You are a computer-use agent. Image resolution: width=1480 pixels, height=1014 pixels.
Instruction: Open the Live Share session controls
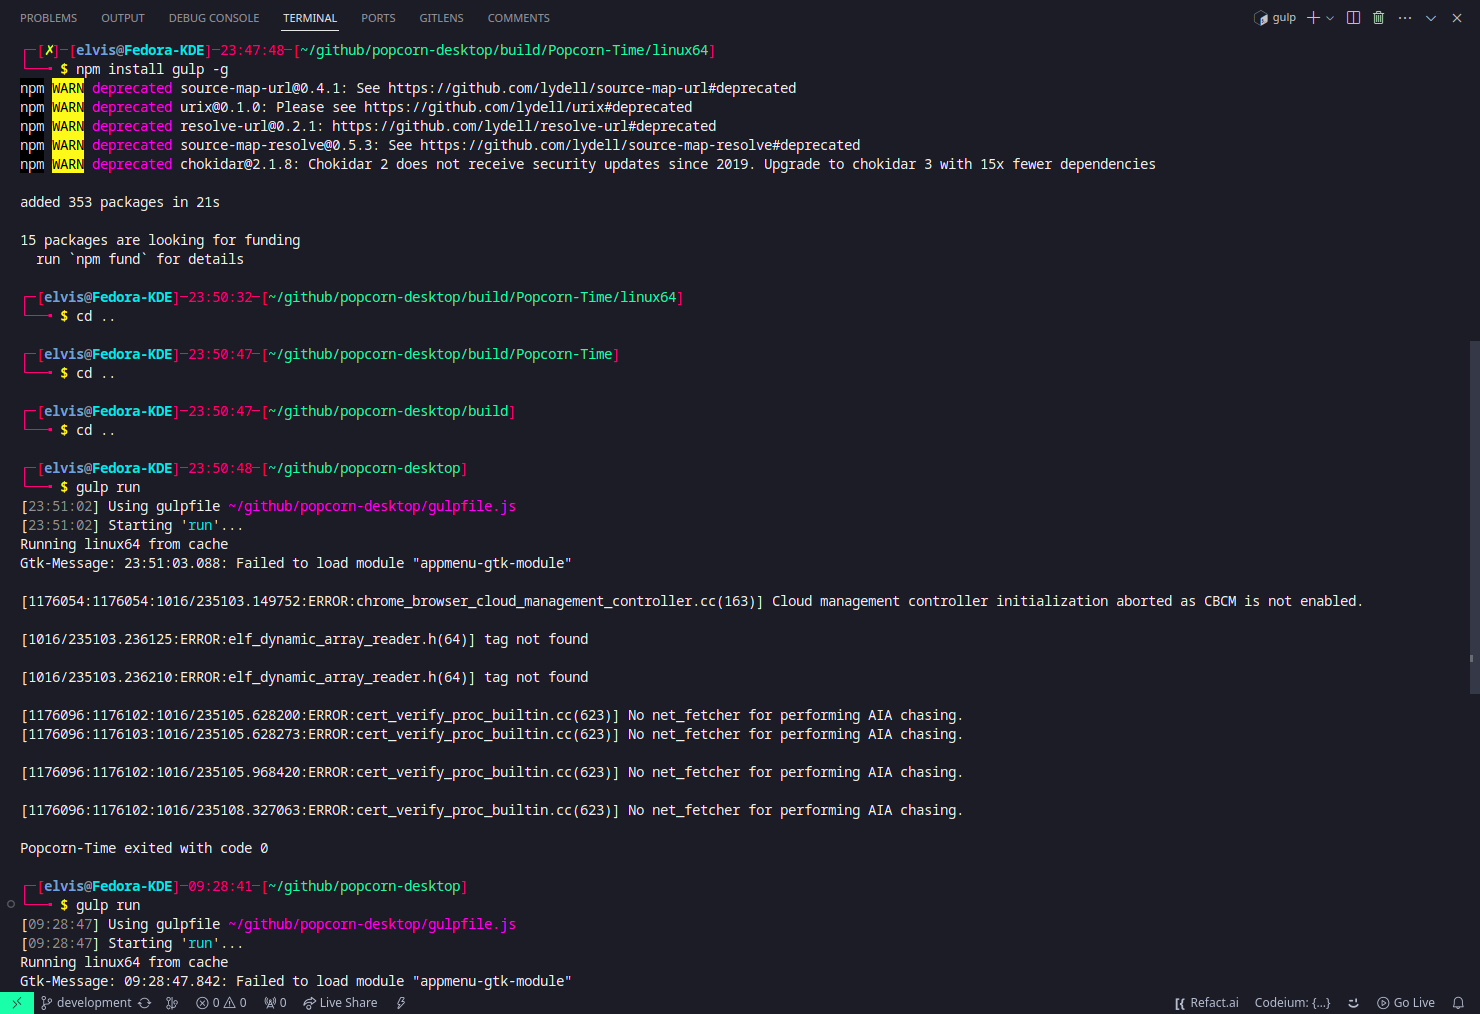340,1002
